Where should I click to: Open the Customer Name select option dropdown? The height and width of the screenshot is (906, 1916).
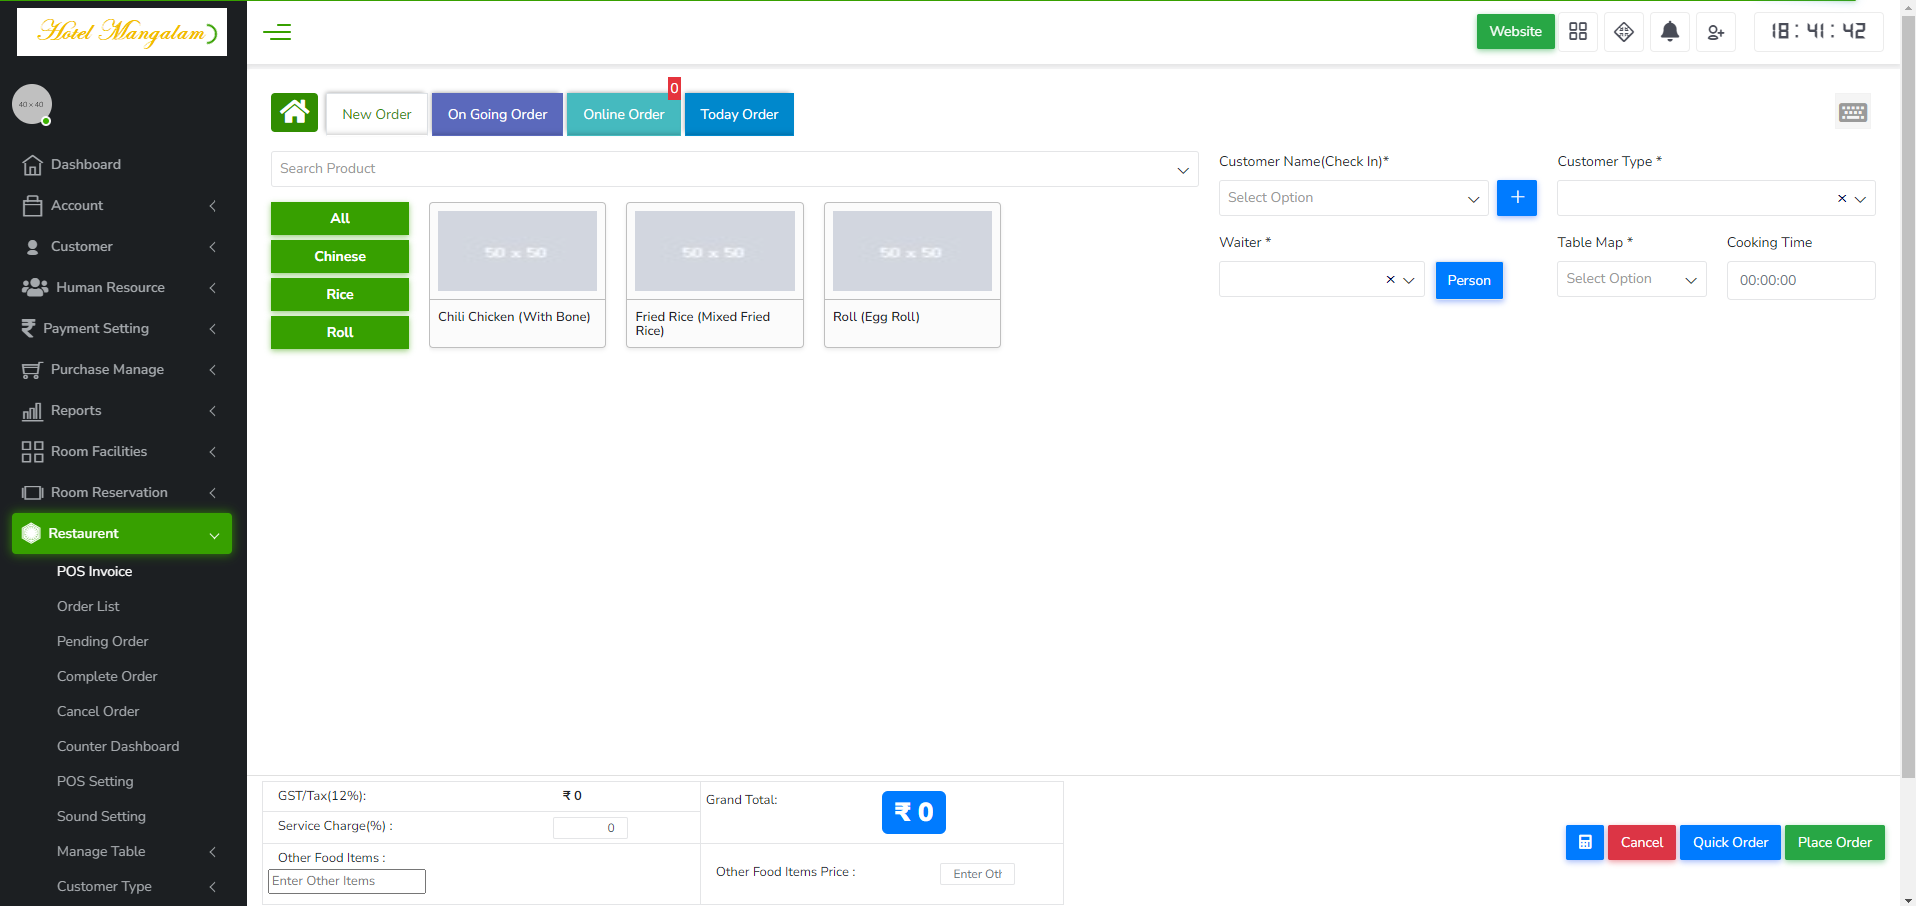pos(1353,198)
